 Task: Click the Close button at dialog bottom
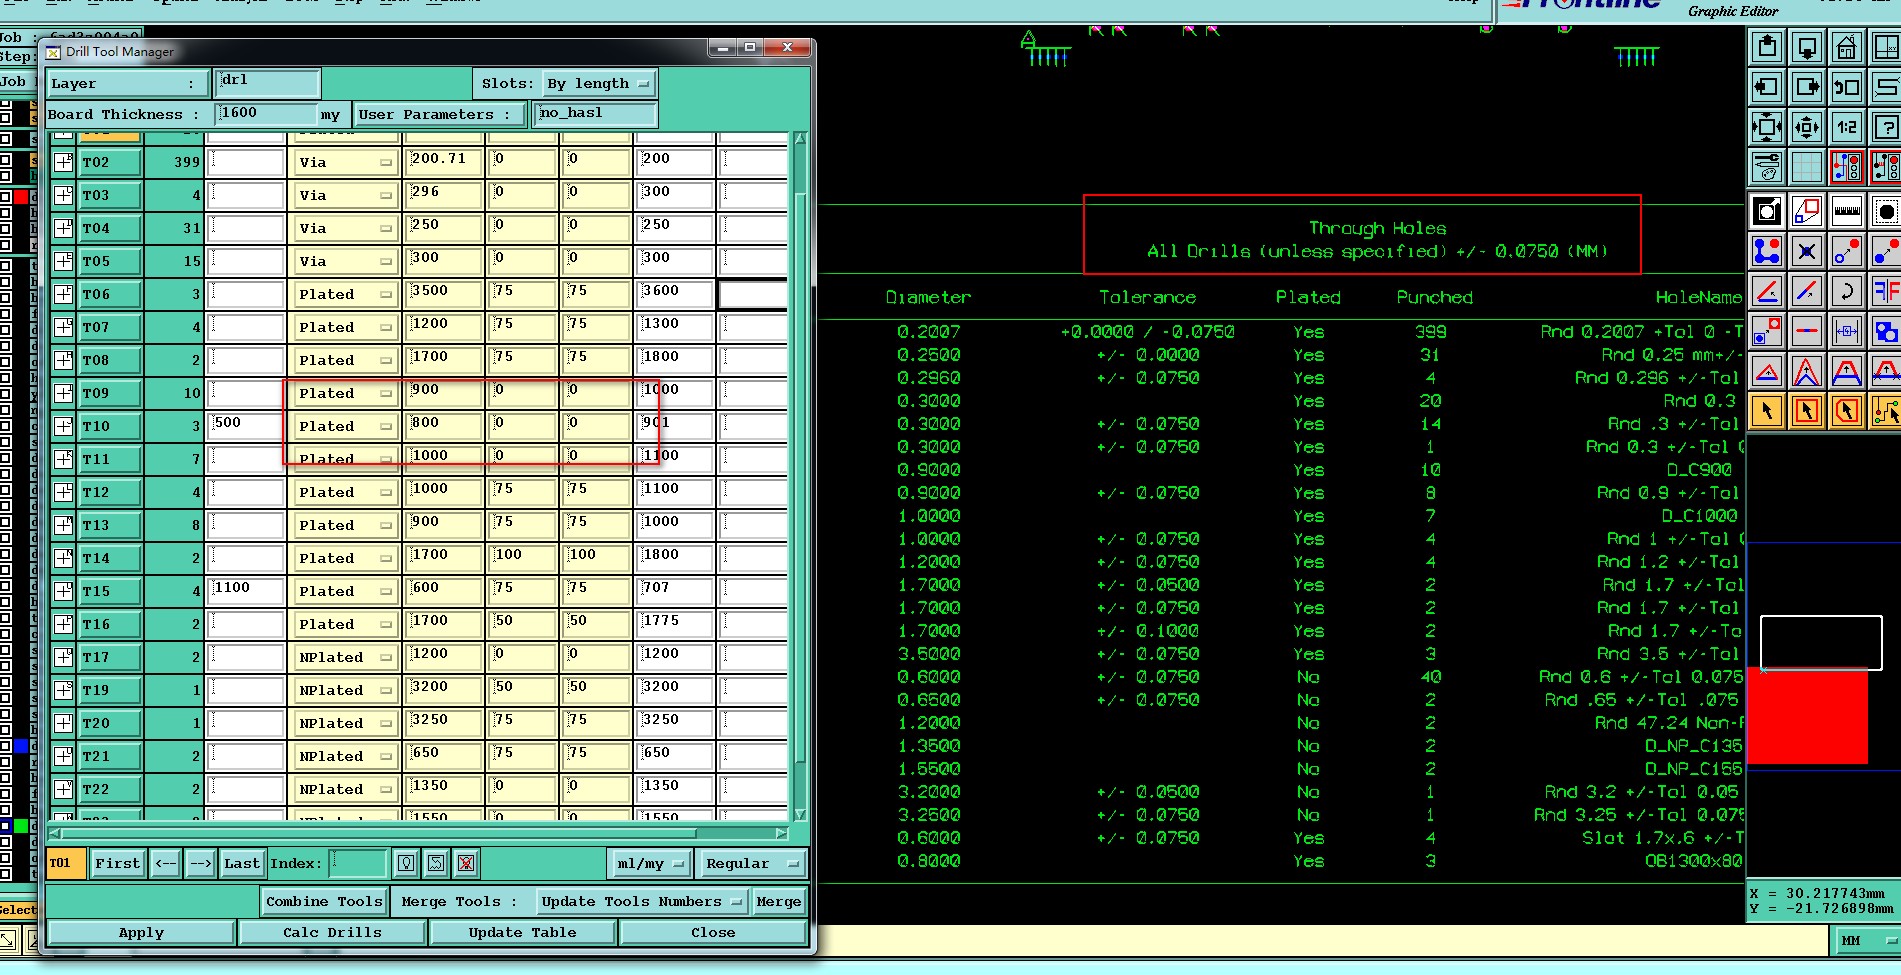pyautogui.click(x=713, y=932)
